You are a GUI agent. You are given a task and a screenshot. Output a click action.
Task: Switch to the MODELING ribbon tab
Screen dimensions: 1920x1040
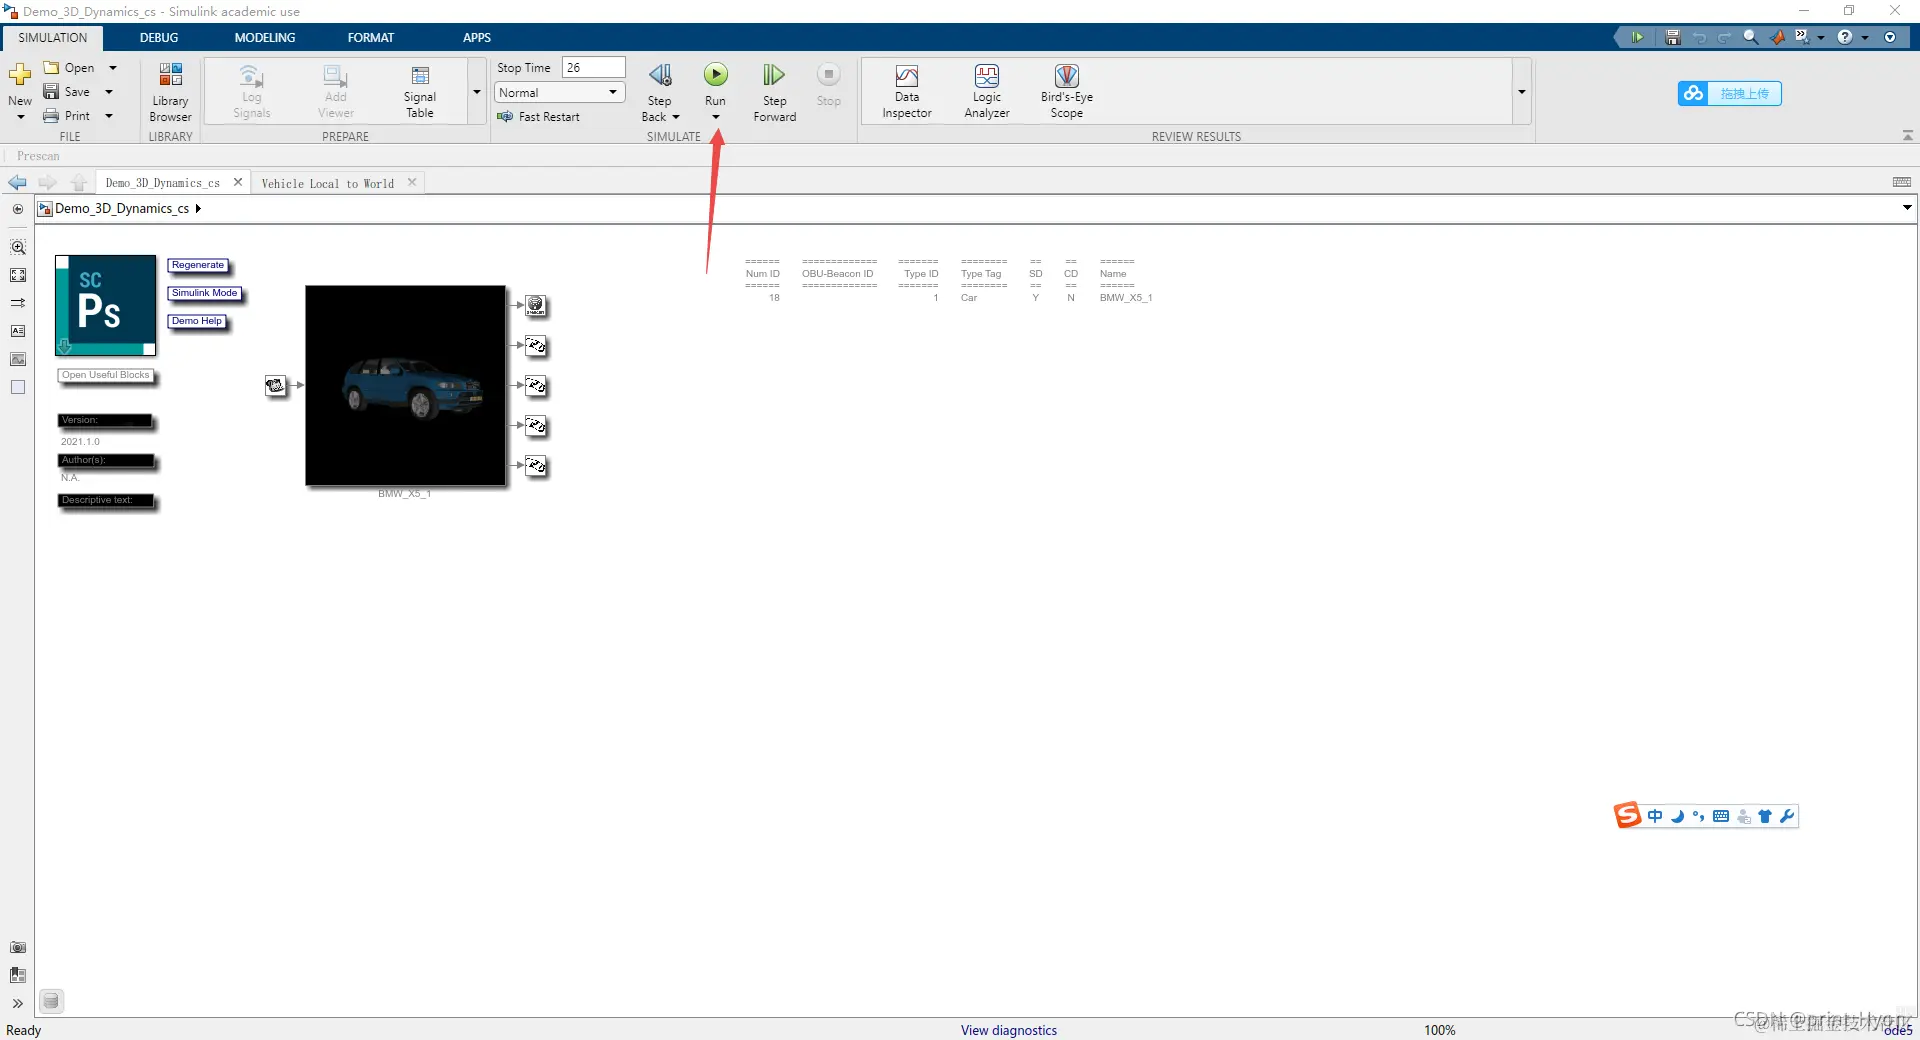(265, 38)
